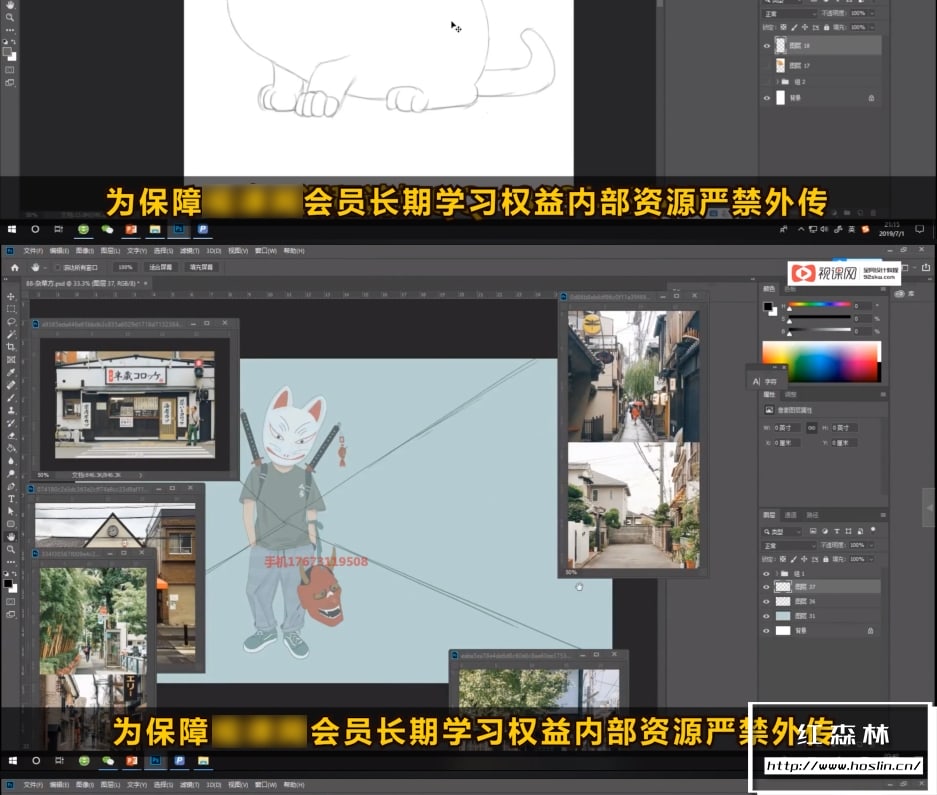Click the Home icon in options bar
Image resolution: width=937 pixels, height=795 pixels.
pyautogui.click(x=15, y=267)
